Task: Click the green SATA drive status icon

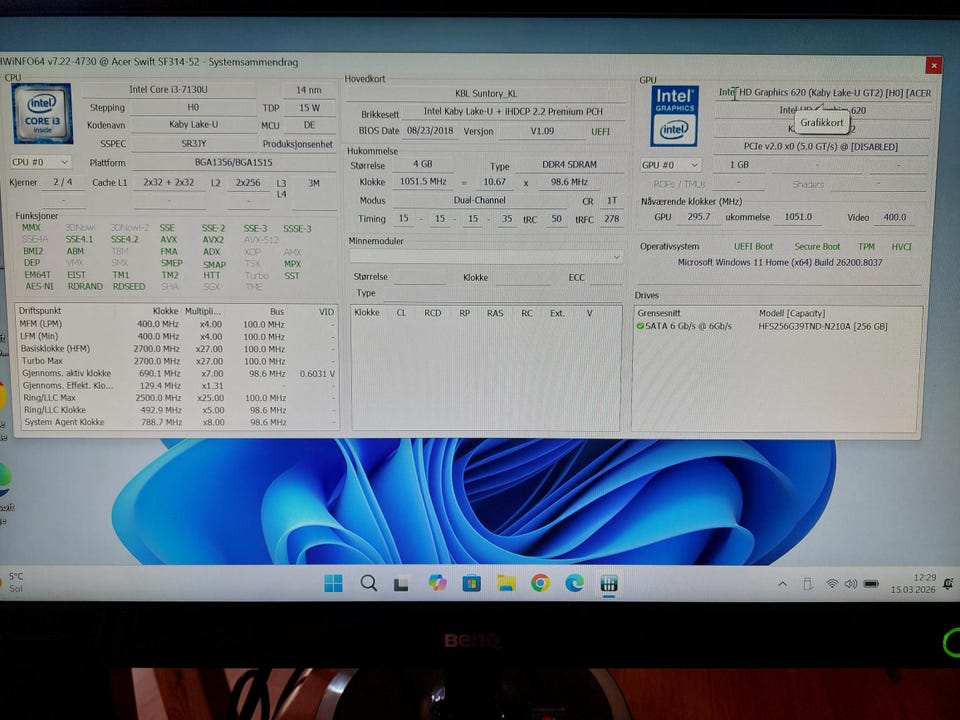Action: (x=640, y=326)
